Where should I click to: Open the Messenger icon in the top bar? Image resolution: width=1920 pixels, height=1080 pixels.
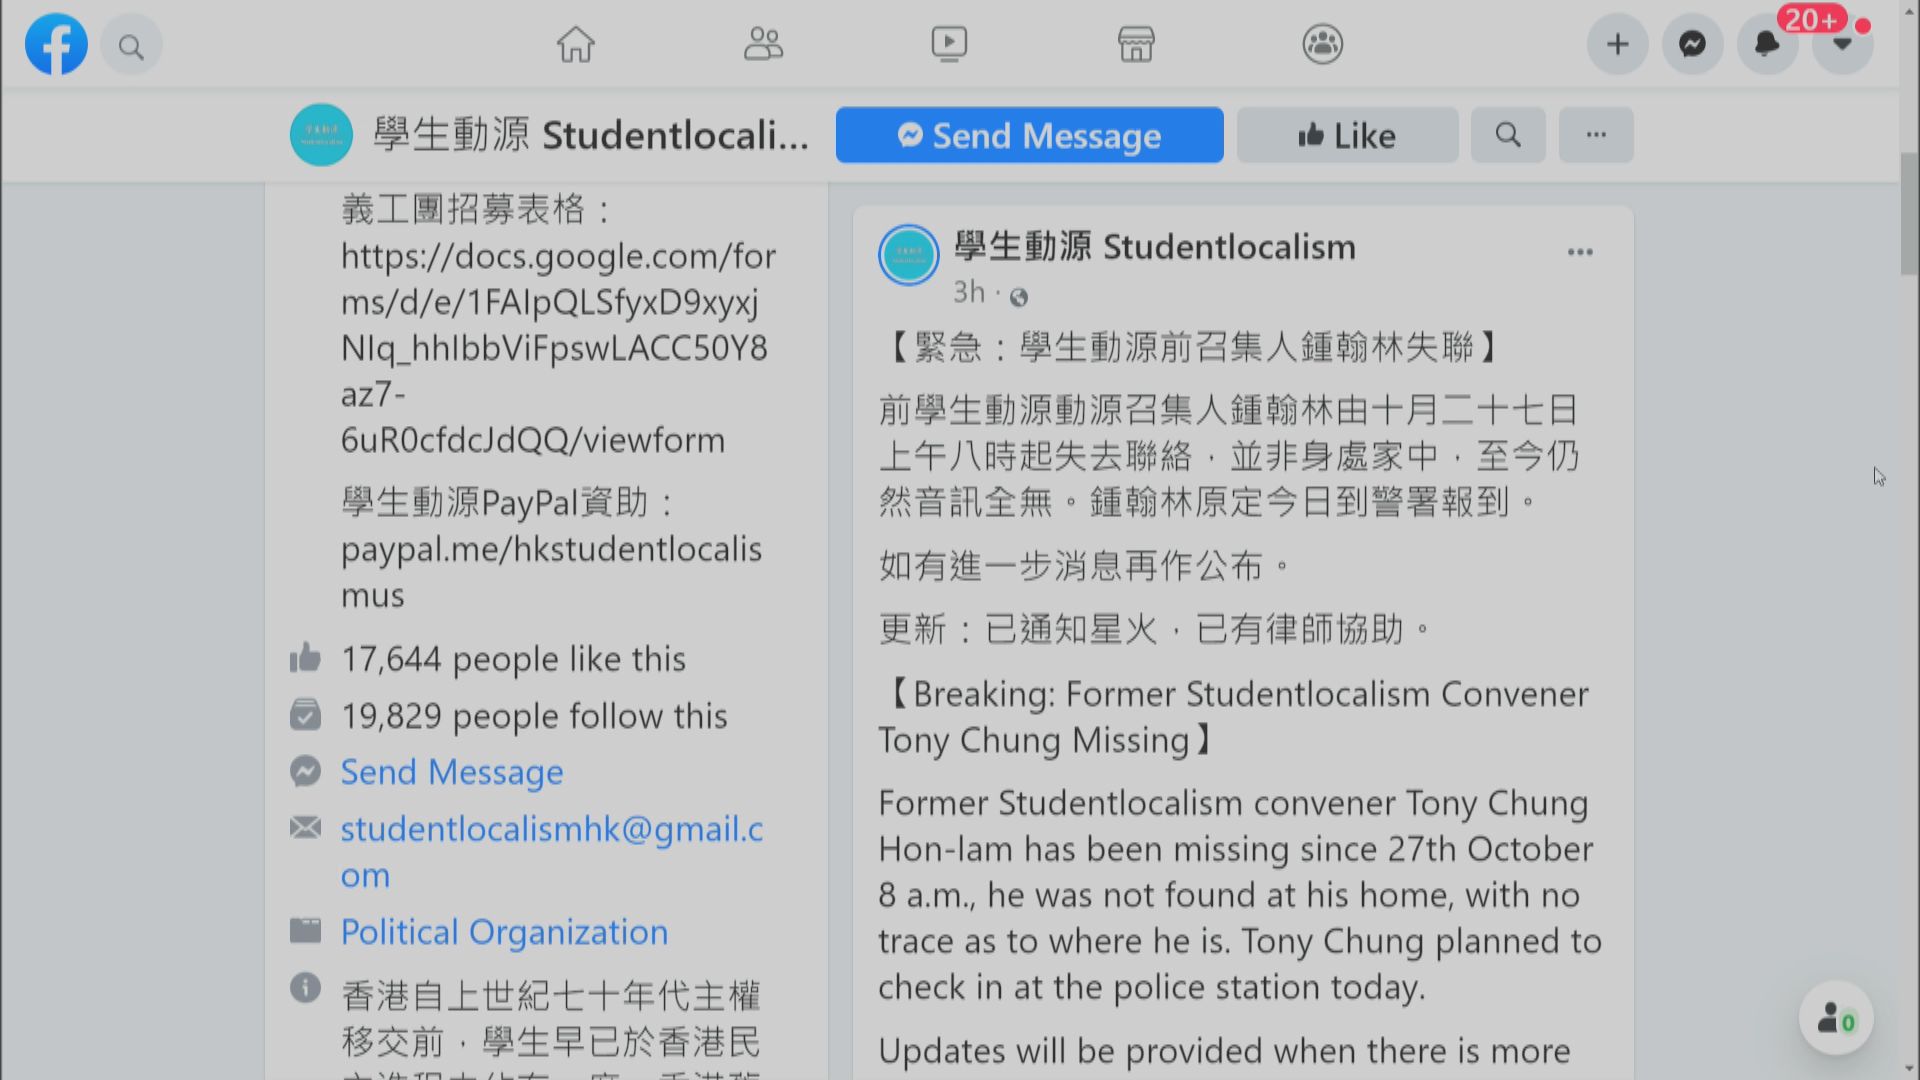point(1692,44)
